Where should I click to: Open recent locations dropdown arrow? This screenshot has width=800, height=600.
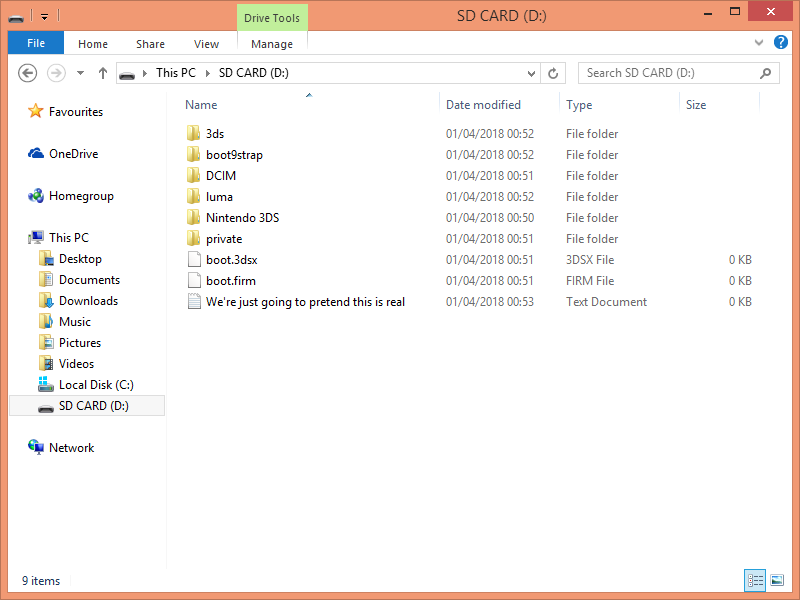coord(80,73)
